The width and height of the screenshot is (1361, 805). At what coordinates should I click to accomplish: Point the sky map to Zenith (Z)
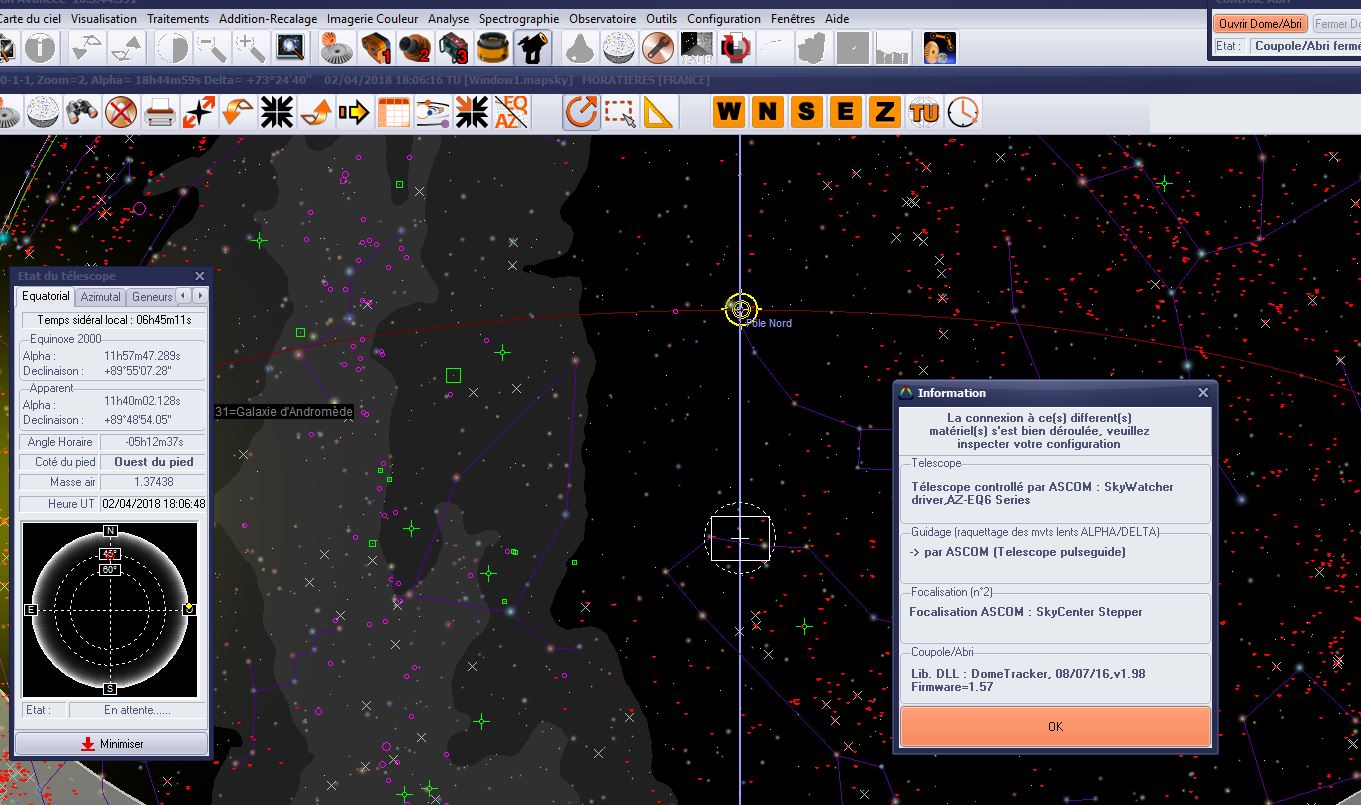[884, 112]
